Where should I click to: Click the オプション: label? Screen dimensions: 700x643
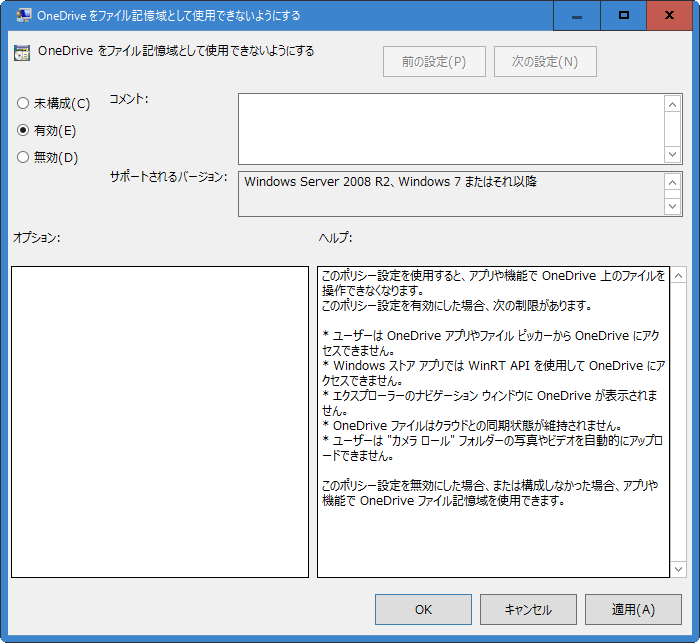pos(36,238)
